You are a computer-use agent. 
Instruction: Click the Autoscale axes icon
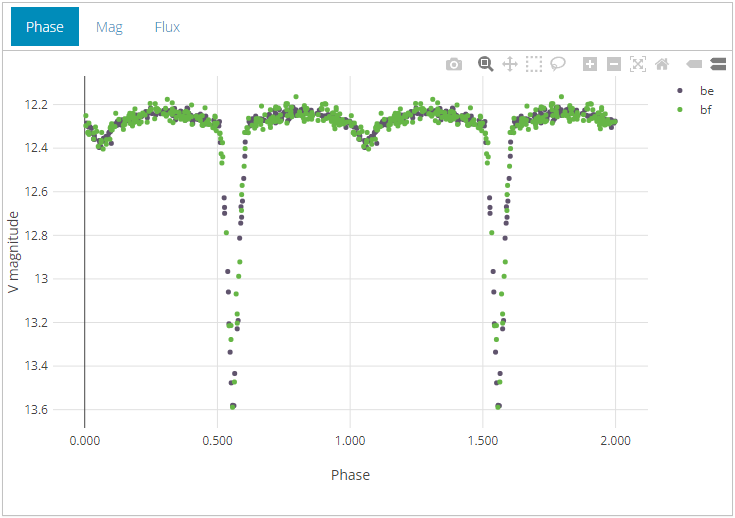click(x=638, y=64)
